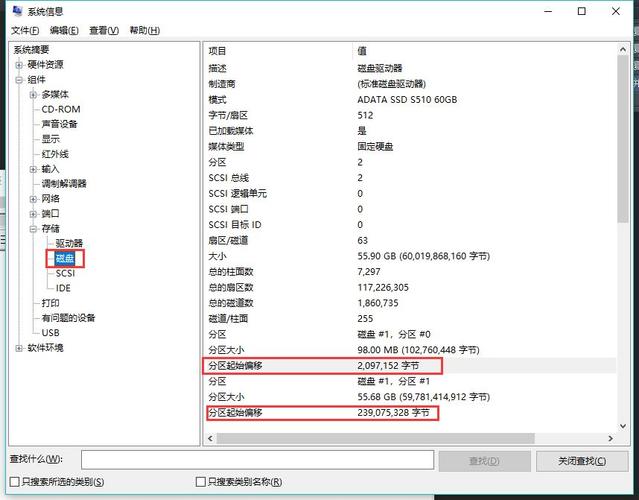Select 多媒体 label in the tree
Viewport: 639px width, 500px height.
pyautogui.click(x=55, y=95)
